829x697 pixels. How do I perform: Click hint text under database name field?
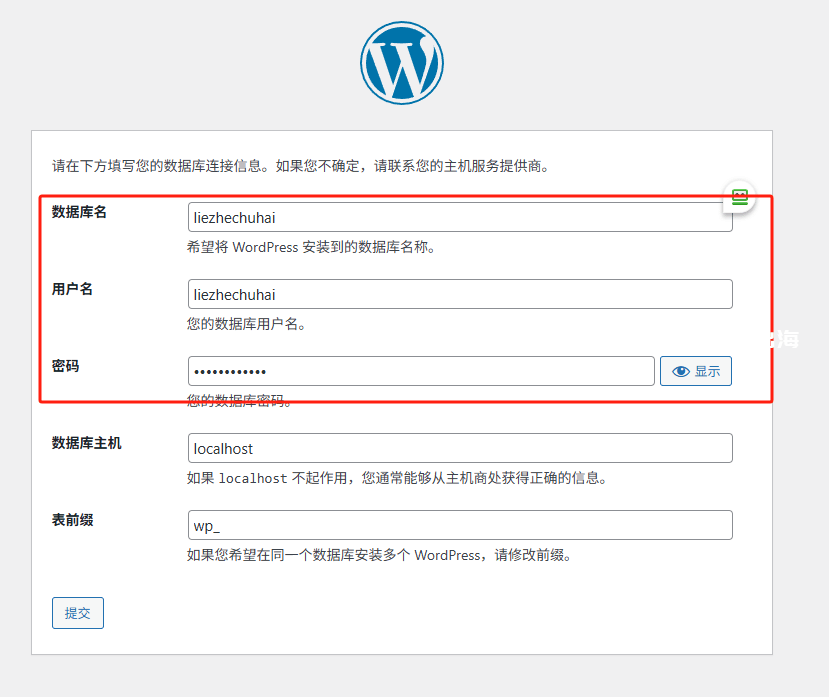pos(310,247)
